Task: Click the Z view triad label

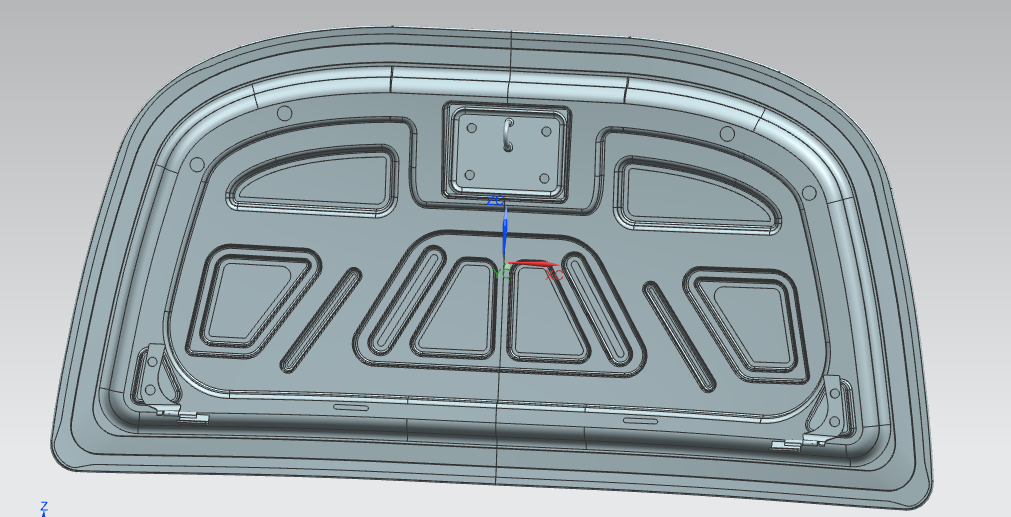Action: click(x=44, y=505)
